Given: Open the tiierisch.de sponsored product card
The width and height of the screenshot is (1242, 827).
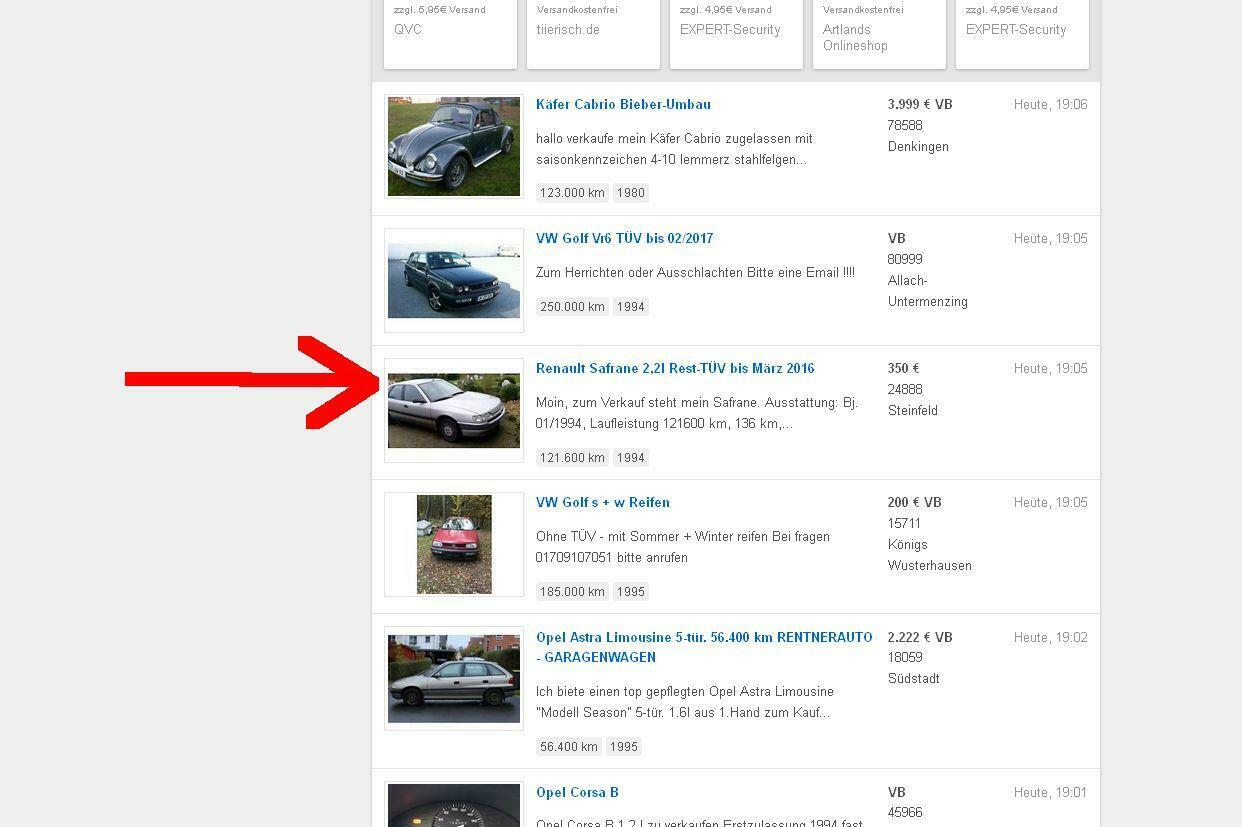Looking at the screenshot, I should click(593, 33).
